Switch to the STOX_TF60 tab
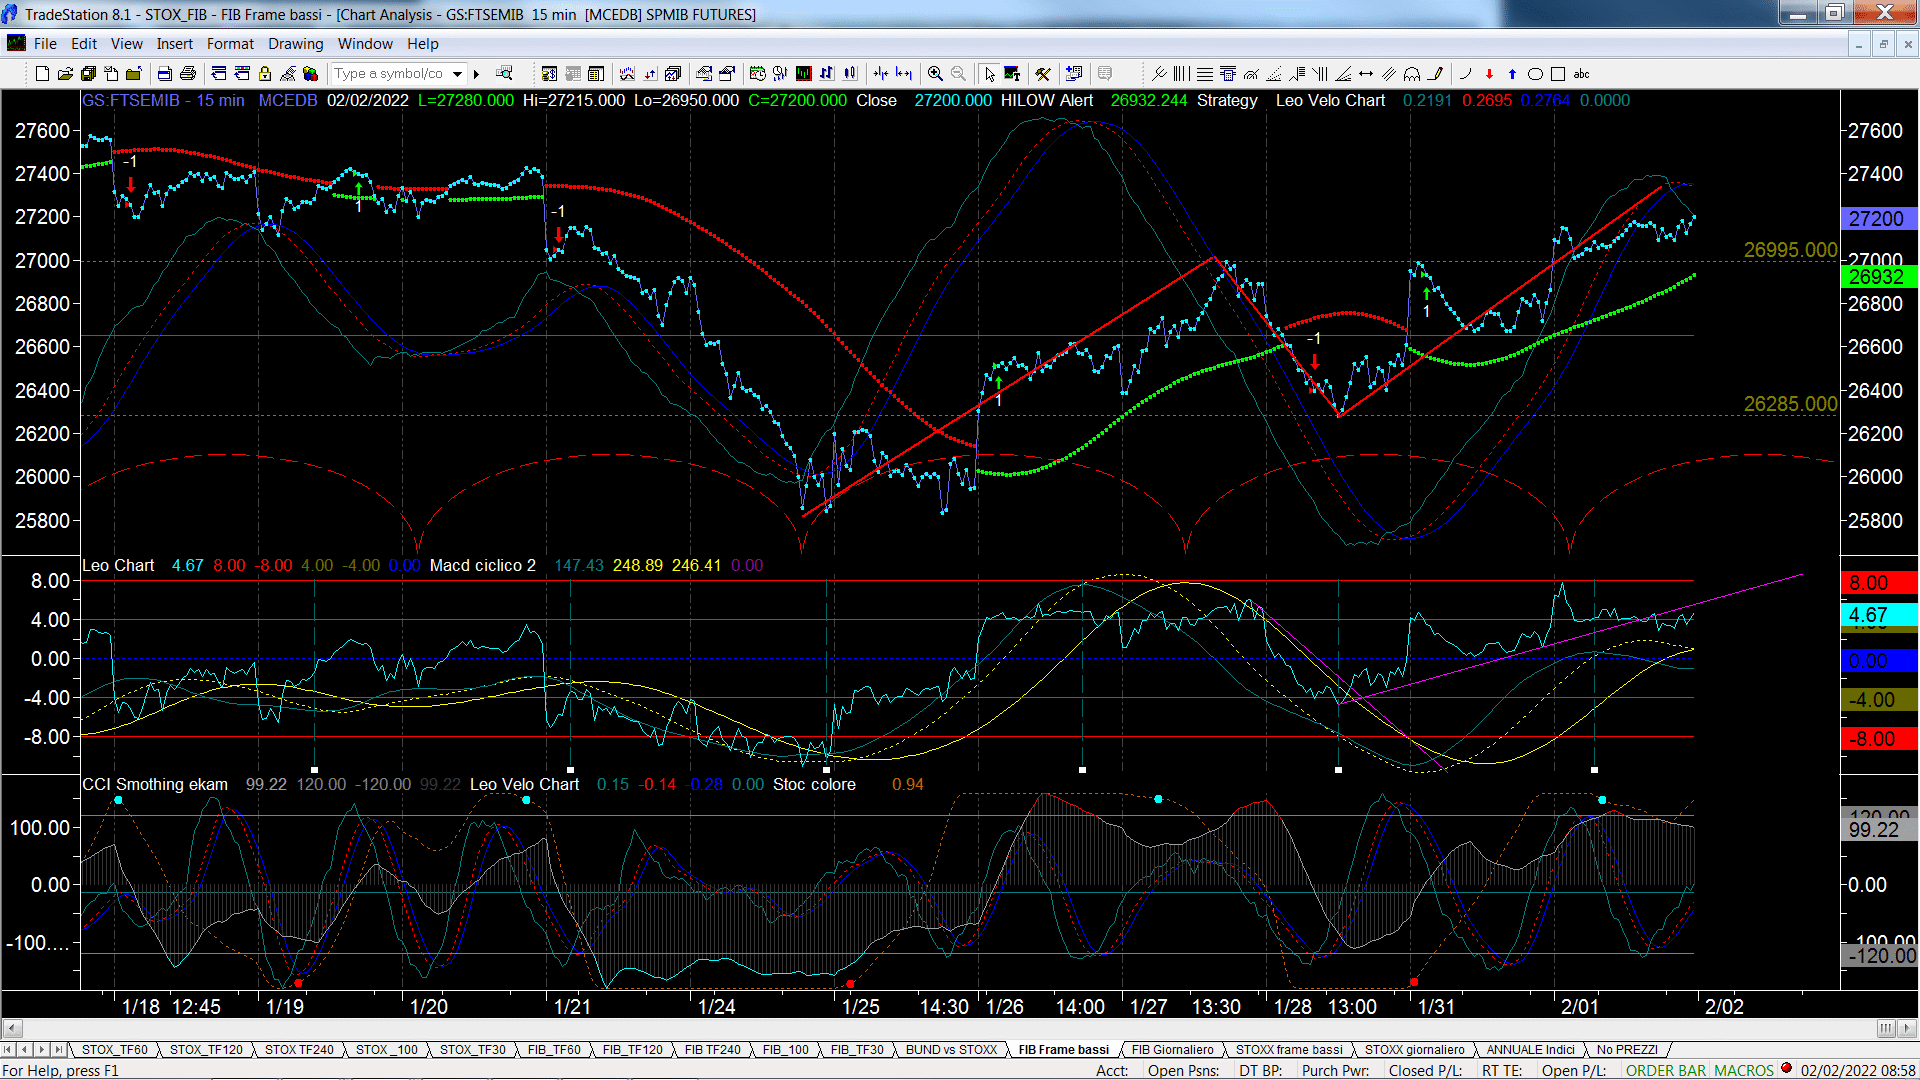This screenshot has width=1920, height=1080. (114, 1050)
